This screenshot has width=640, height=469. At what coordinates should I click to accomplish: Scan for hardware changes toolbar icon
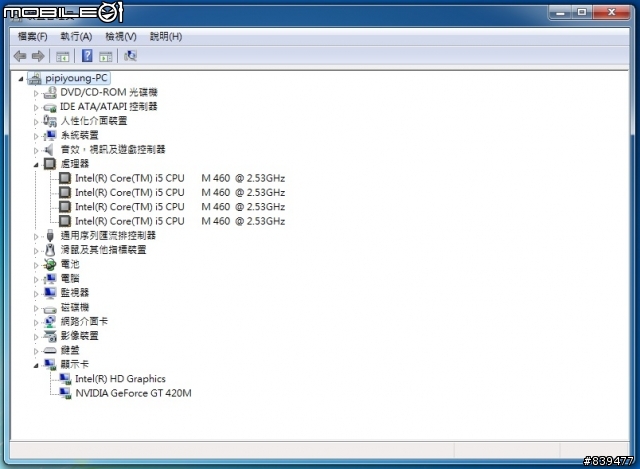click(x=130, y=56)
